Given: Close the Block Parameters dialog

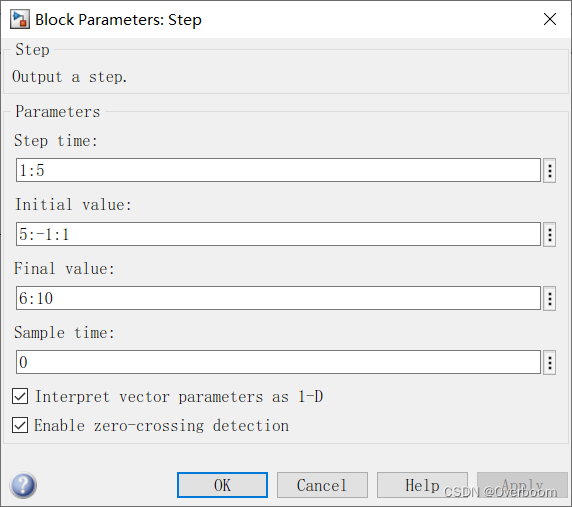Looking at the screenshot, I should [x=550, y=19].
